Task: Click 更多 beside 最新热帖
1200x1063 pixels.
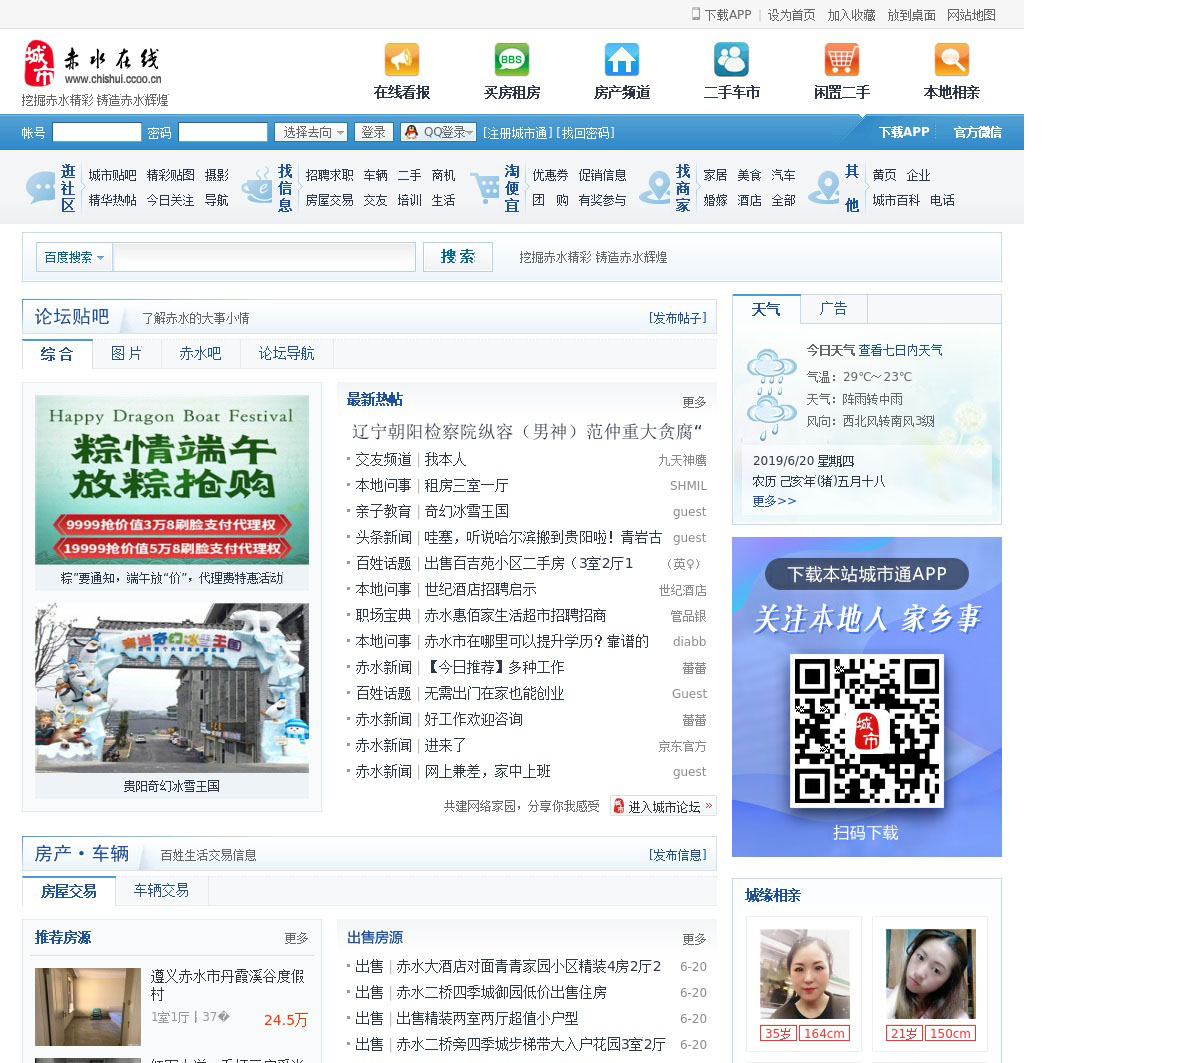Action: (694, 402)
